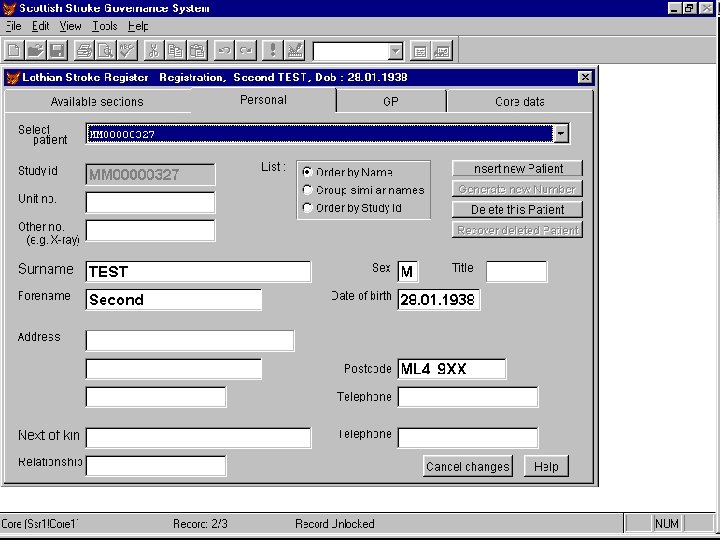Click the Select patient combo box value MM00000327
Screen dimensions: 720x540
click(x=320, y=134)
